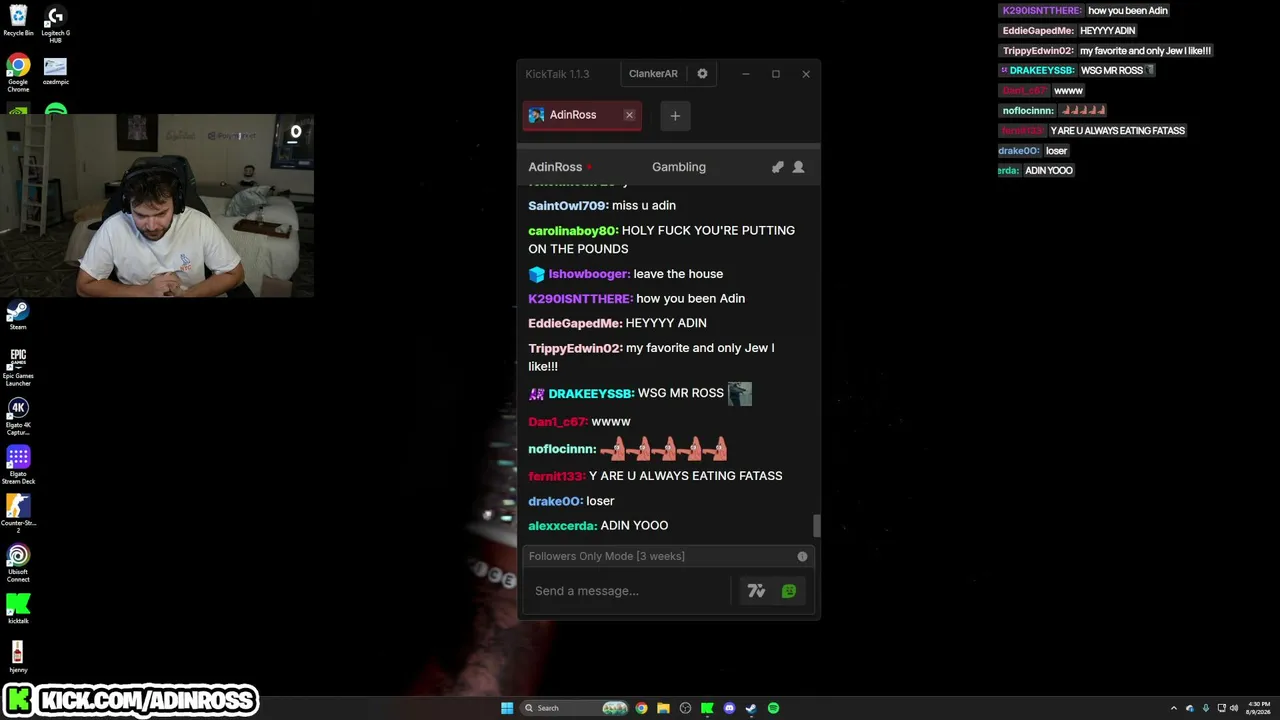The image size is (1280, 720).
Task: Open the Epic Games Launcher desktop icon
Action: (18, 367)
